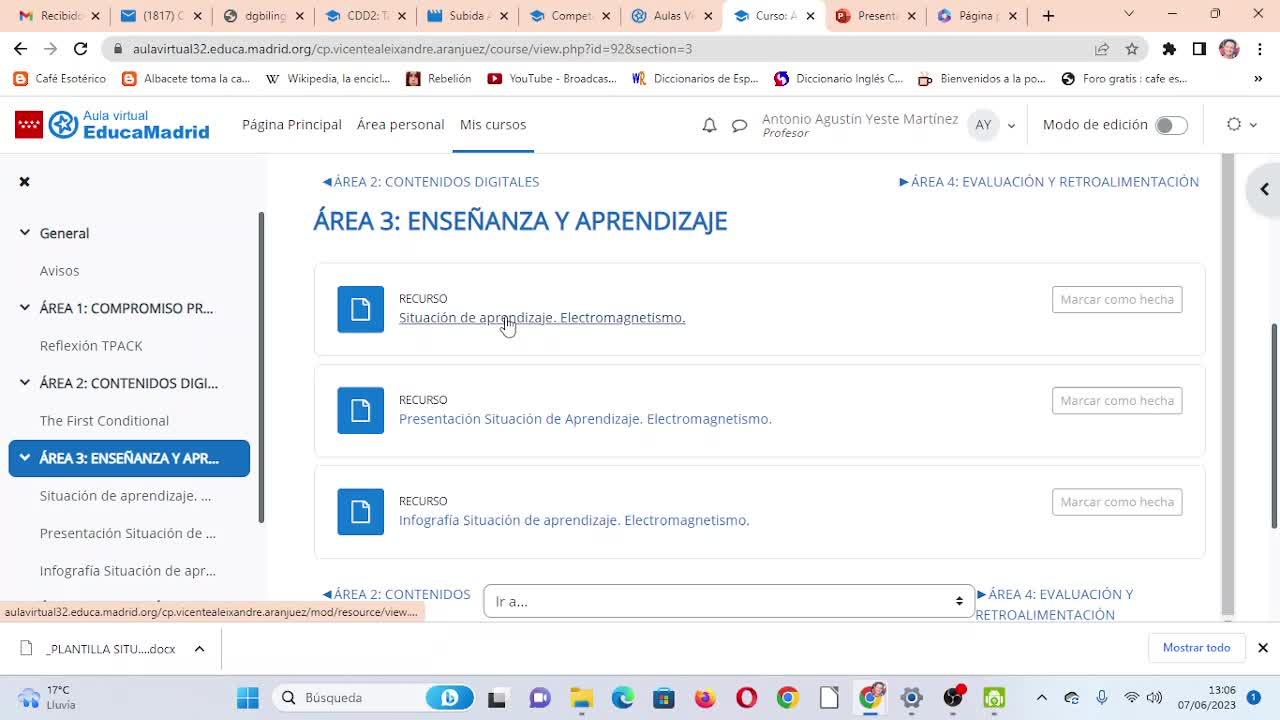The height and width of the screenshot is (720, 1280).
Task: Select The First Conditional in course index
Action: coord(104,421)
